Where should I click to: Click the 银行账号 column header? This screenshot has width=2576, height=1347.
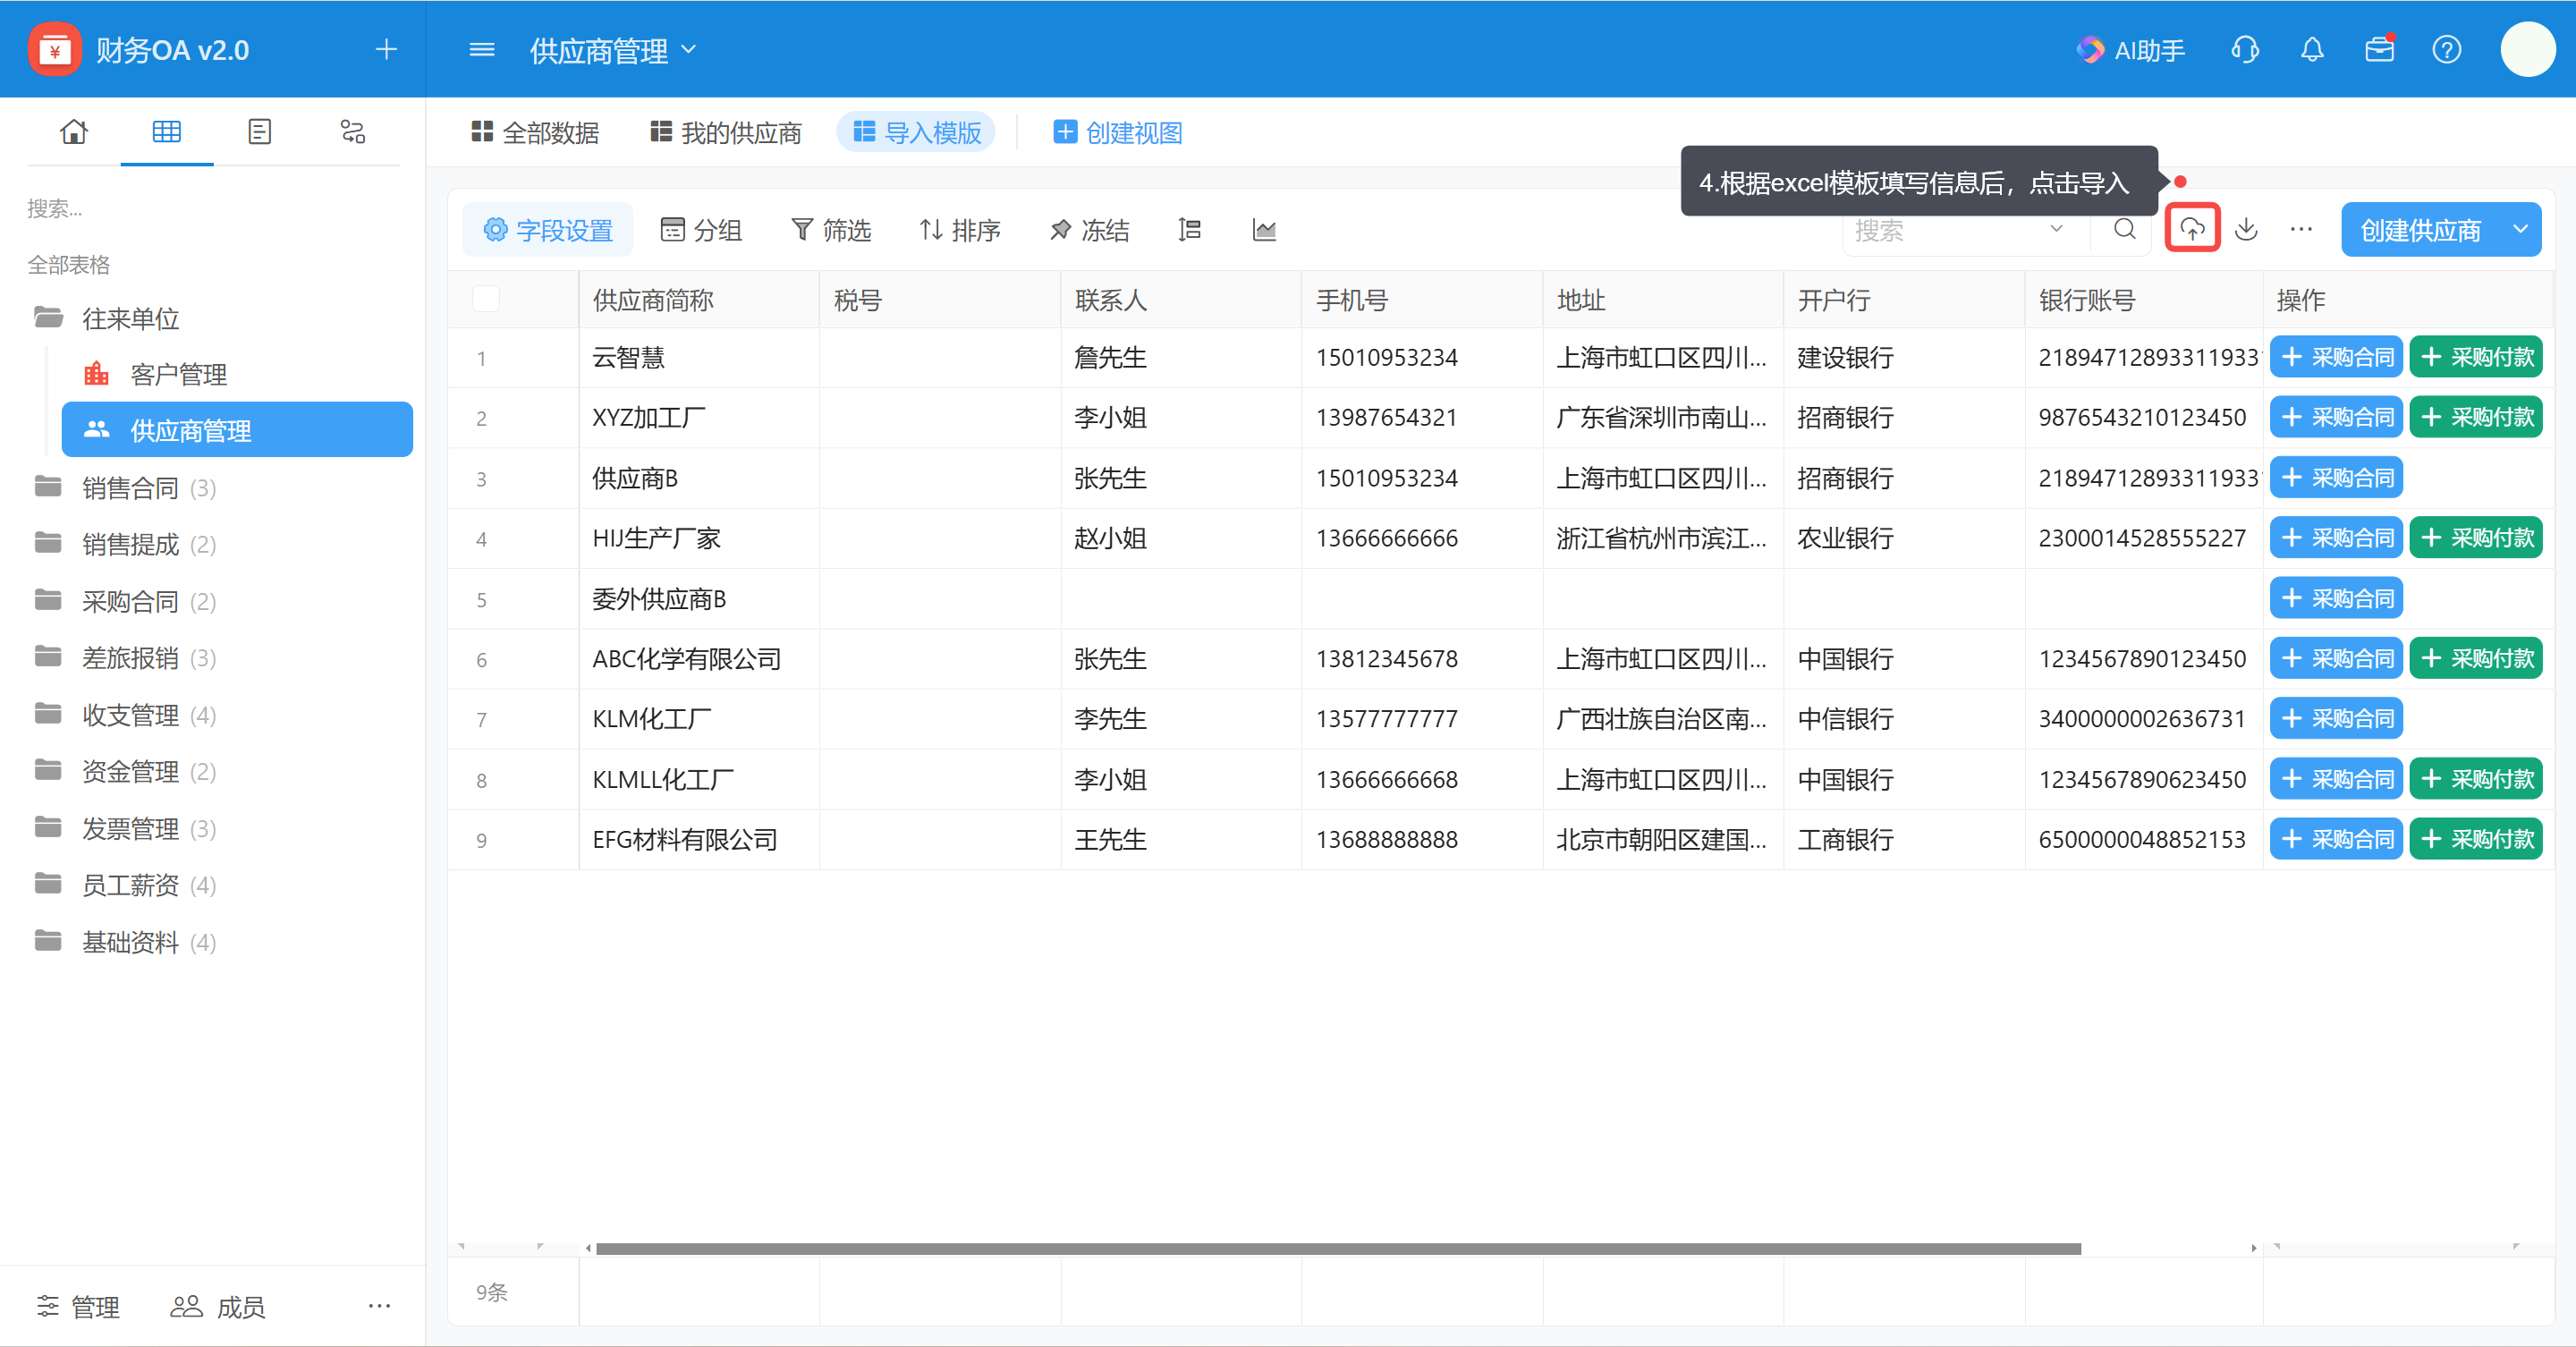[x=2143, y=299]
